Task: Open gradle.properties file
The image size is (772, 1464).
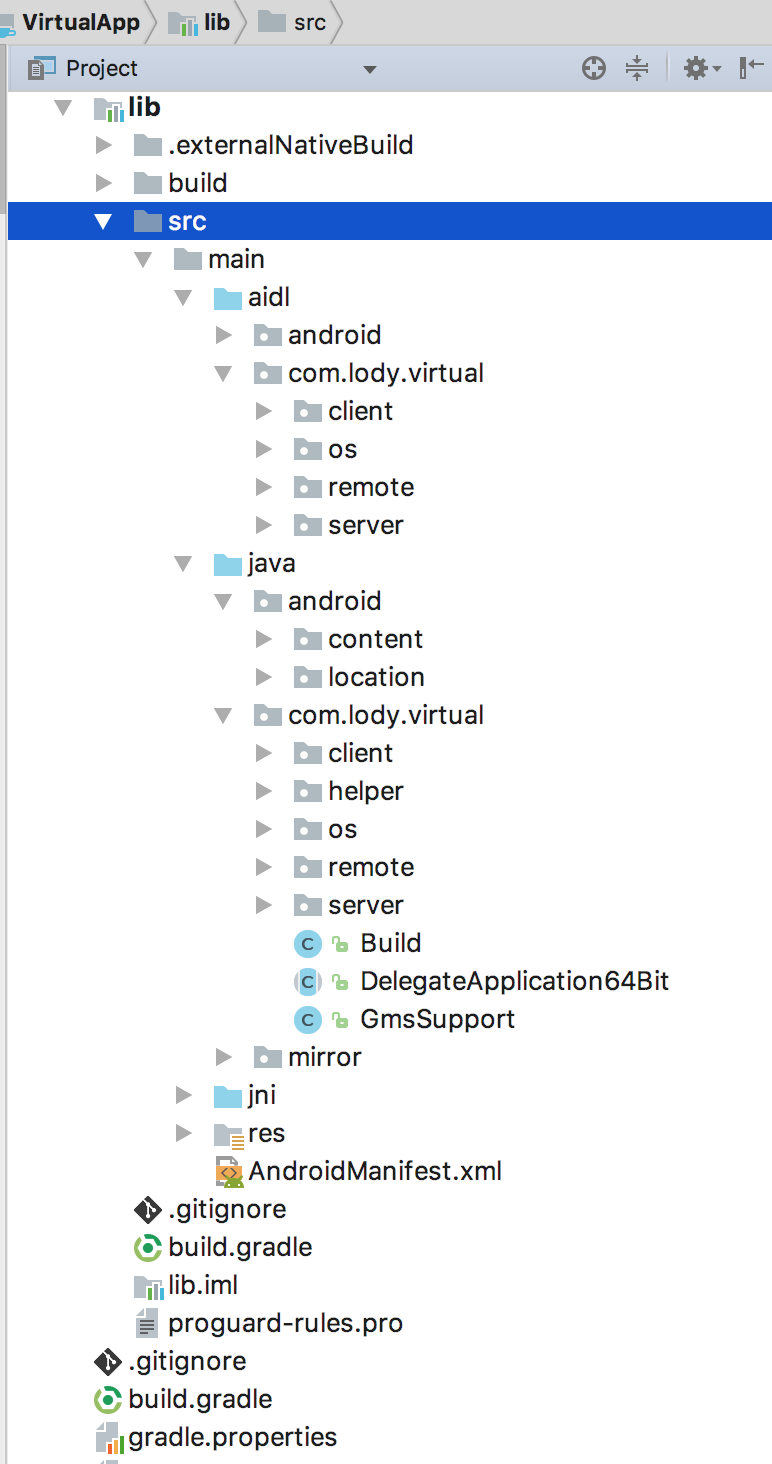Action: 232,1437
